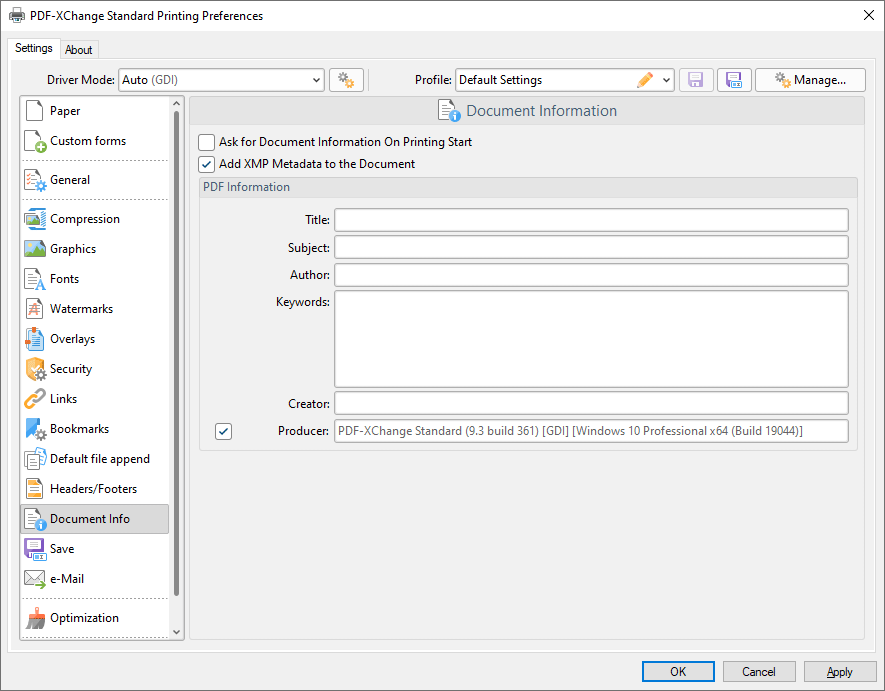Click the save profile as icon
This screenshot has height=691, width=885.
click(x=734, y=80)
